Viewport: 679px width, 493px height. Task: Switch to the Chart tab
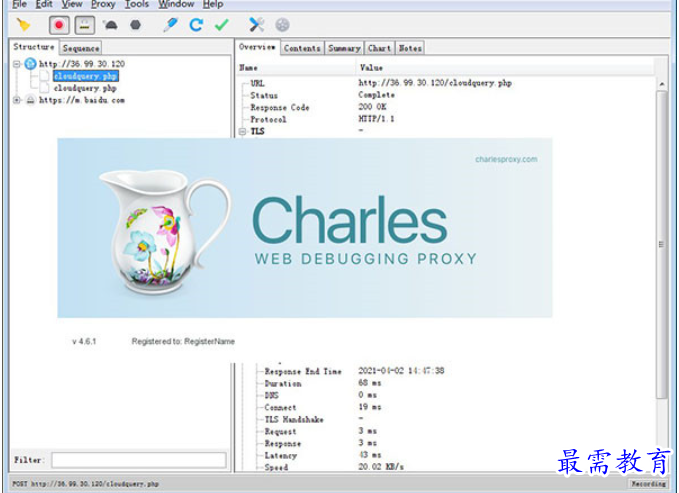pyautogui.click(x=379, y=48)
